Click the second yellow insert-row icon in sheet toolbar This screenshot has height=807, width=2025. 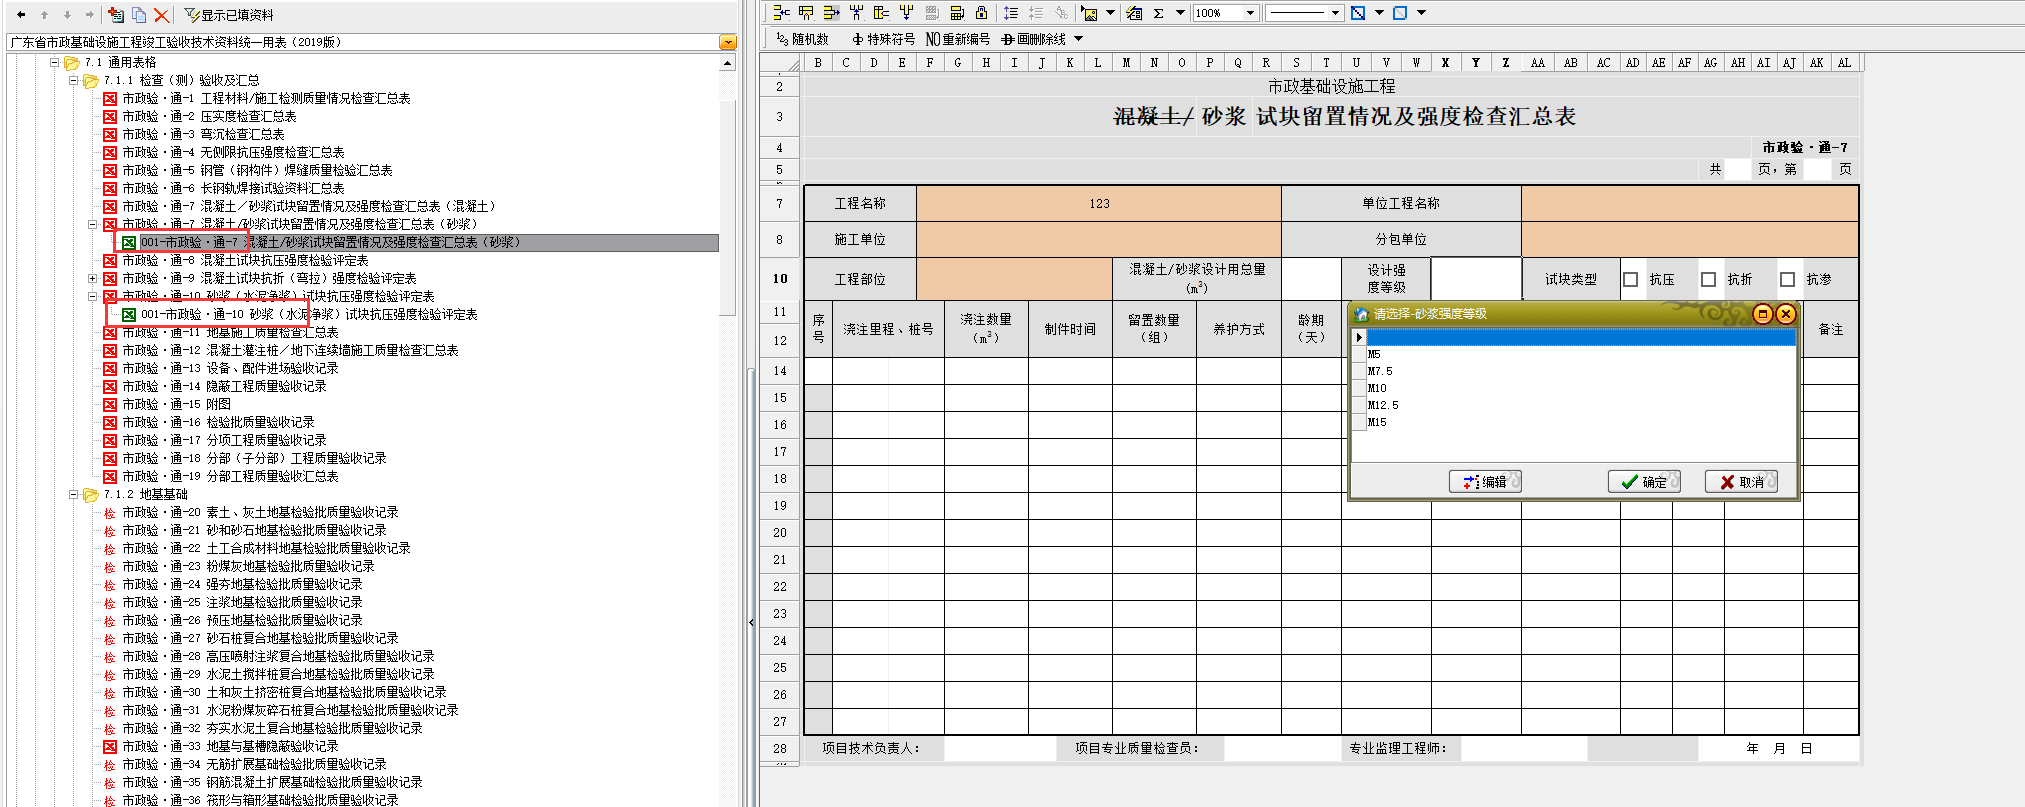[806, 13]
